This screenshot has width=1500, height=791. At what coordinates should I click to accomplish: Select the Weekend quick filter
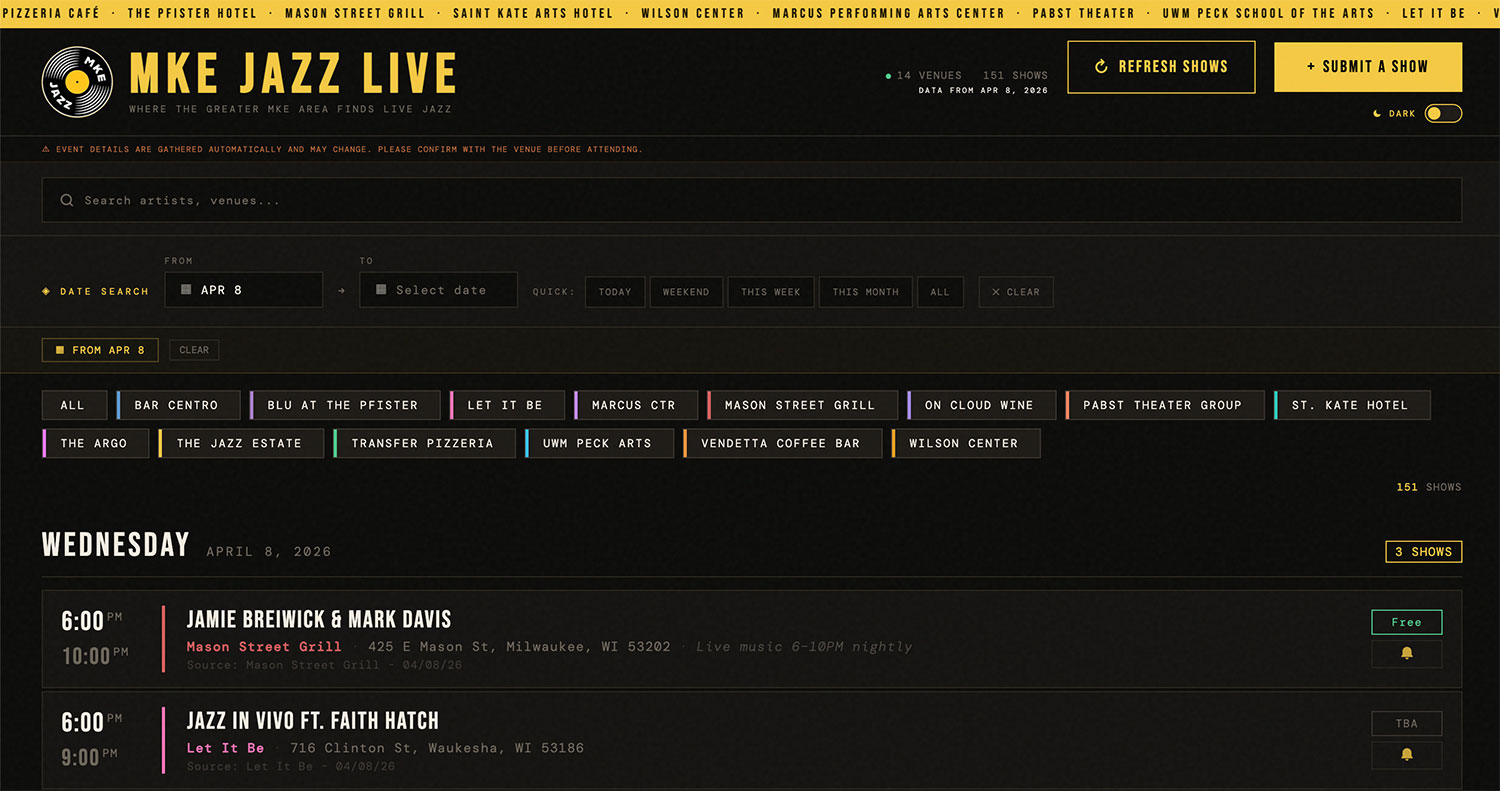point(686,292)
